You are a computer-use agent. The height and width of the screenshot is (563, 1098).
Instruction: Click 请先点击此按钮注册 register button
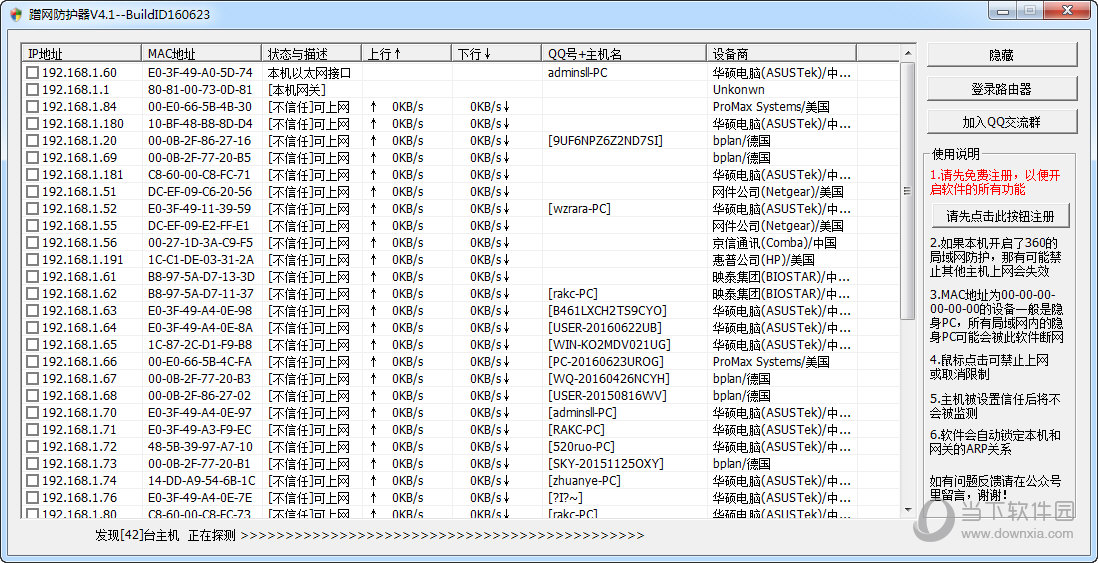1001,216
